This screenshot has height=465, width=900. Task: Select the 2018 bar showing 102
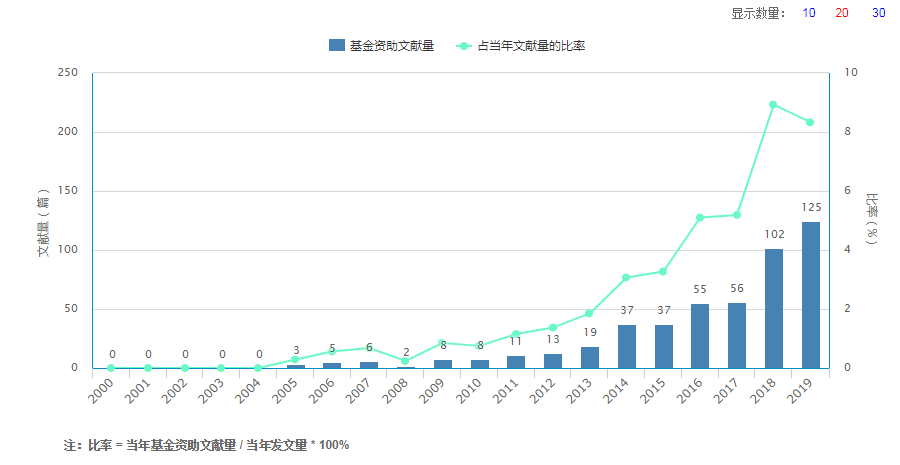(774, 308)
